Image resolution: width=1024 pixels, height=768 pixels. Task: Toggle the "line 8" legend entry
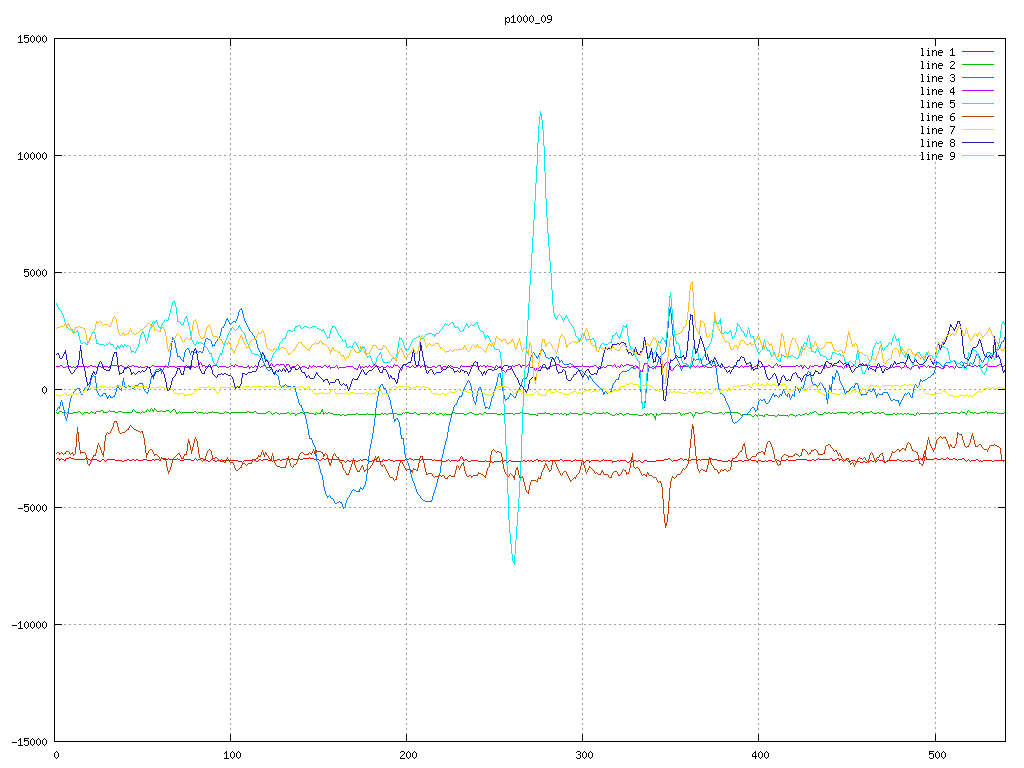(937, 143)
